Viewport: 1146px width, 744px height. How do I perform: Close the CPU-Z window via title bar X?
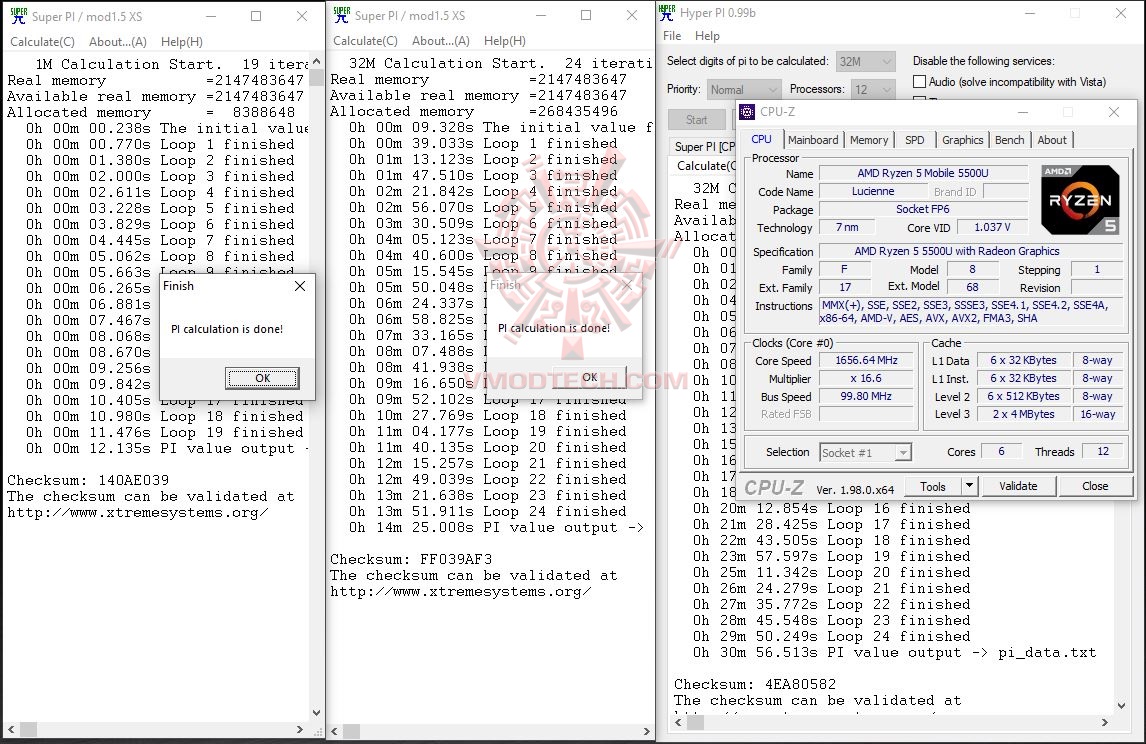(1114, 112)
